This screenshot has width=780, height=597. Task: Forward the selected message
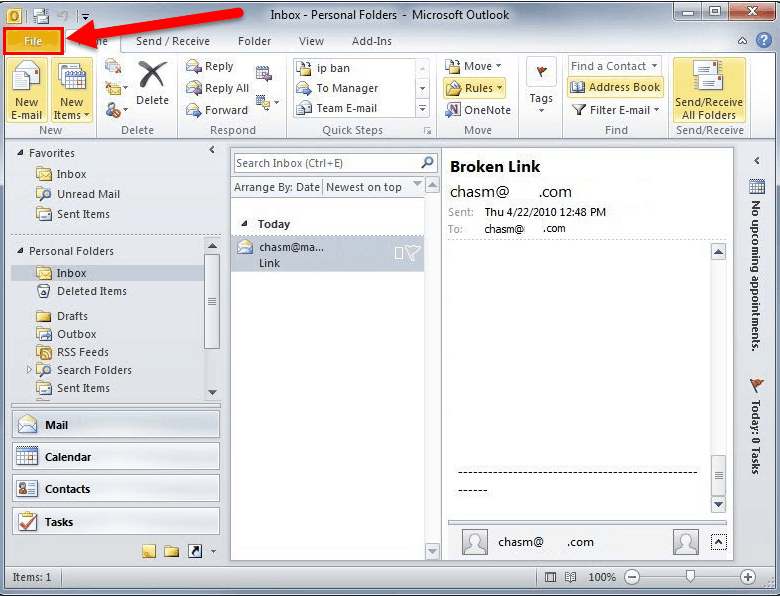[x=216, y=110]
